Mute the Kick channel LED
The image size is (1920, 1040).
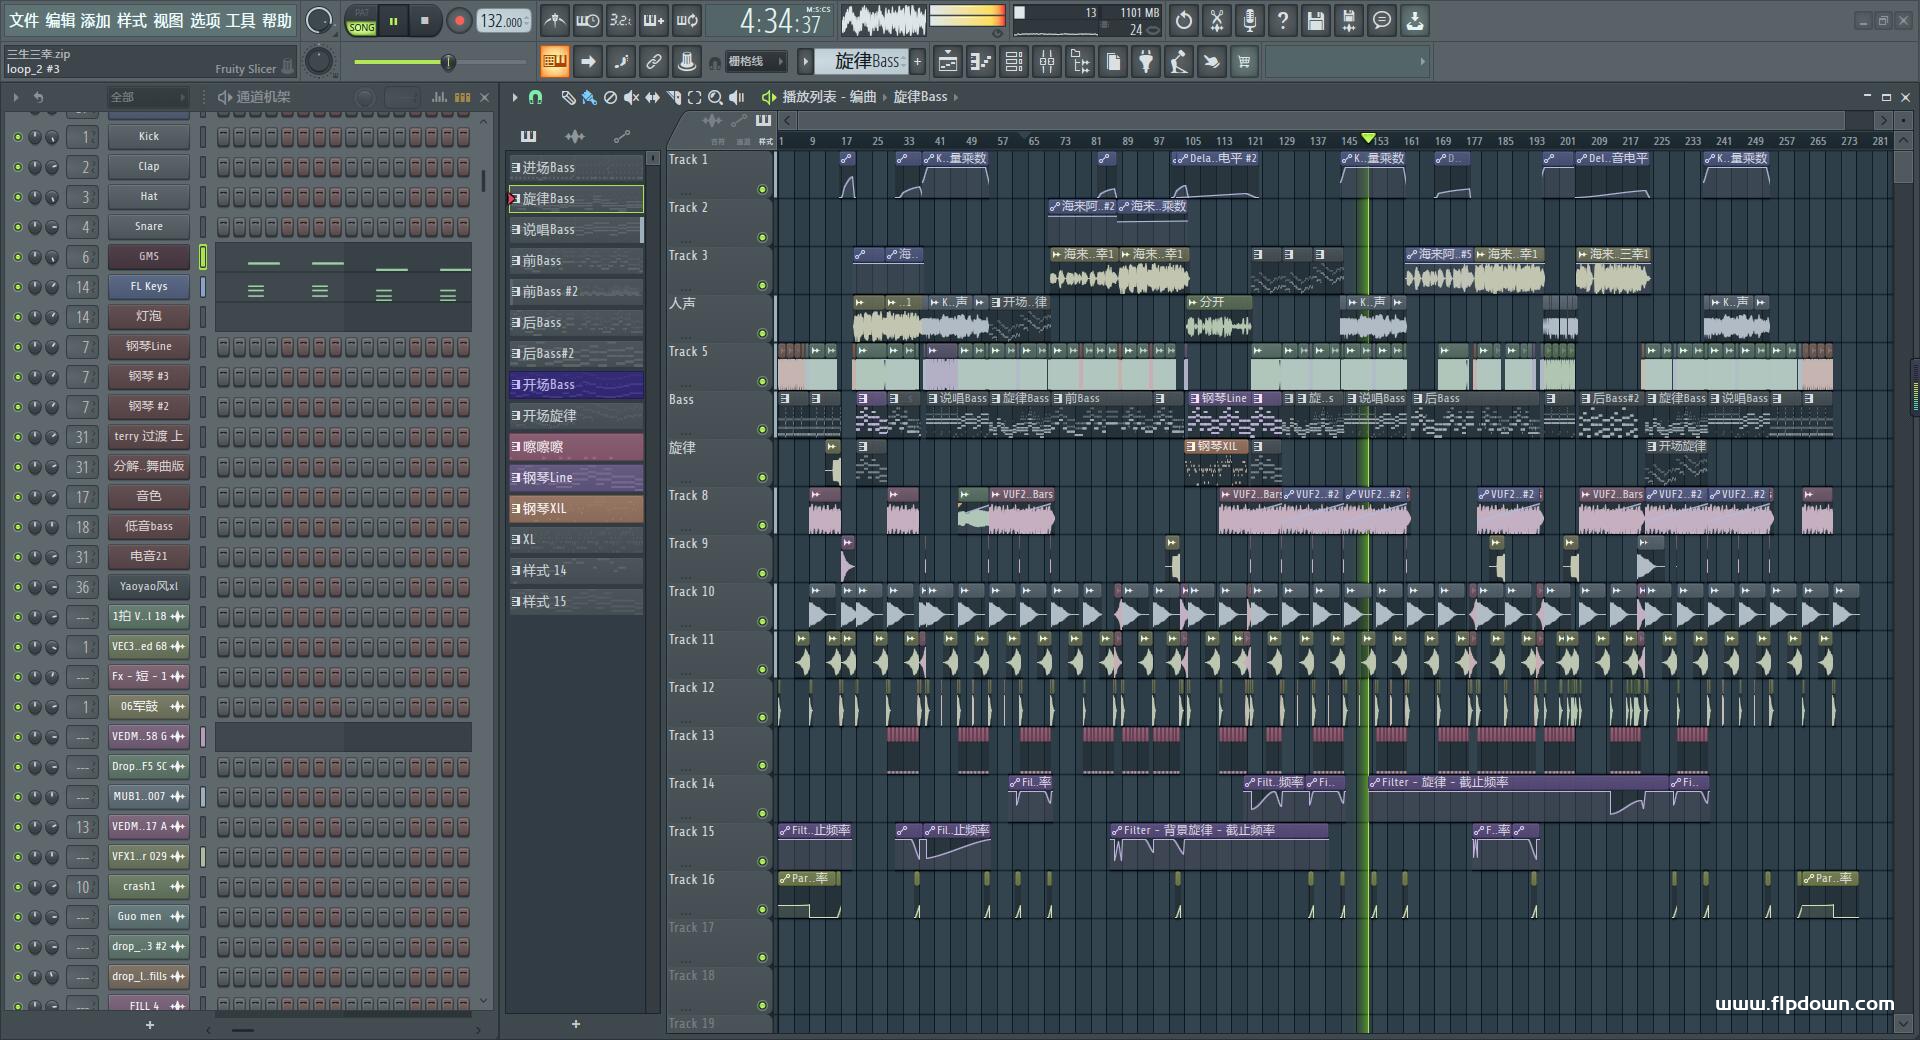point(17,137)
